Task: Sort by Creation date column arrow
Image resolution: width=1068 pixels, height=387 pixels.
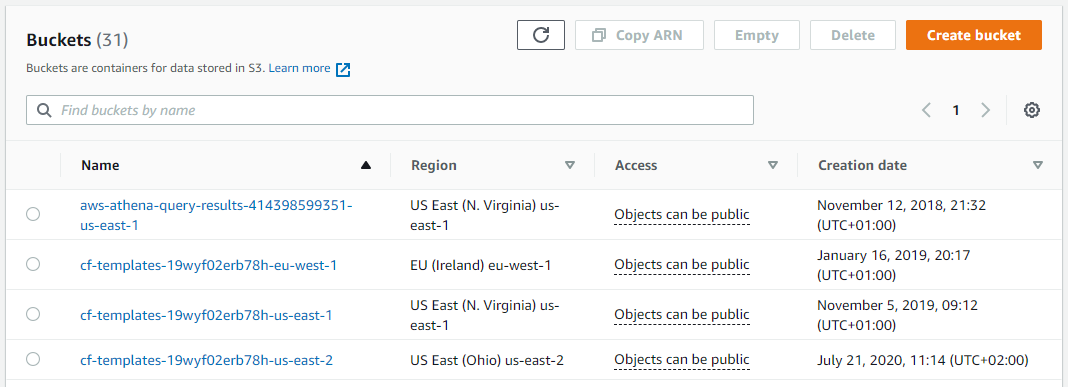Action: pyautogui.click(x=1037, y=165)
